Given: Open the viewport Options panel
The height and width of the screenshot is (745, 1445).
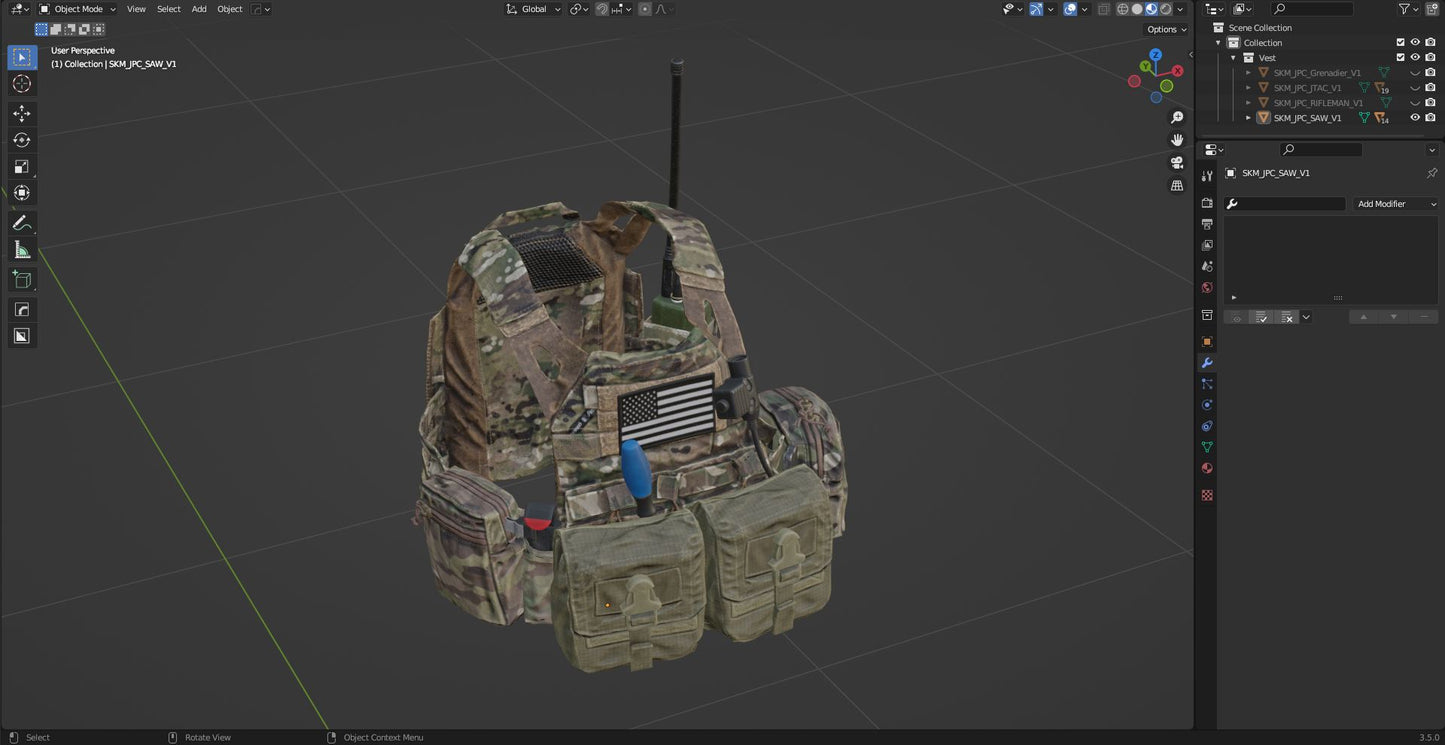Looking at the screenshot, I should tap(1163, 29).
